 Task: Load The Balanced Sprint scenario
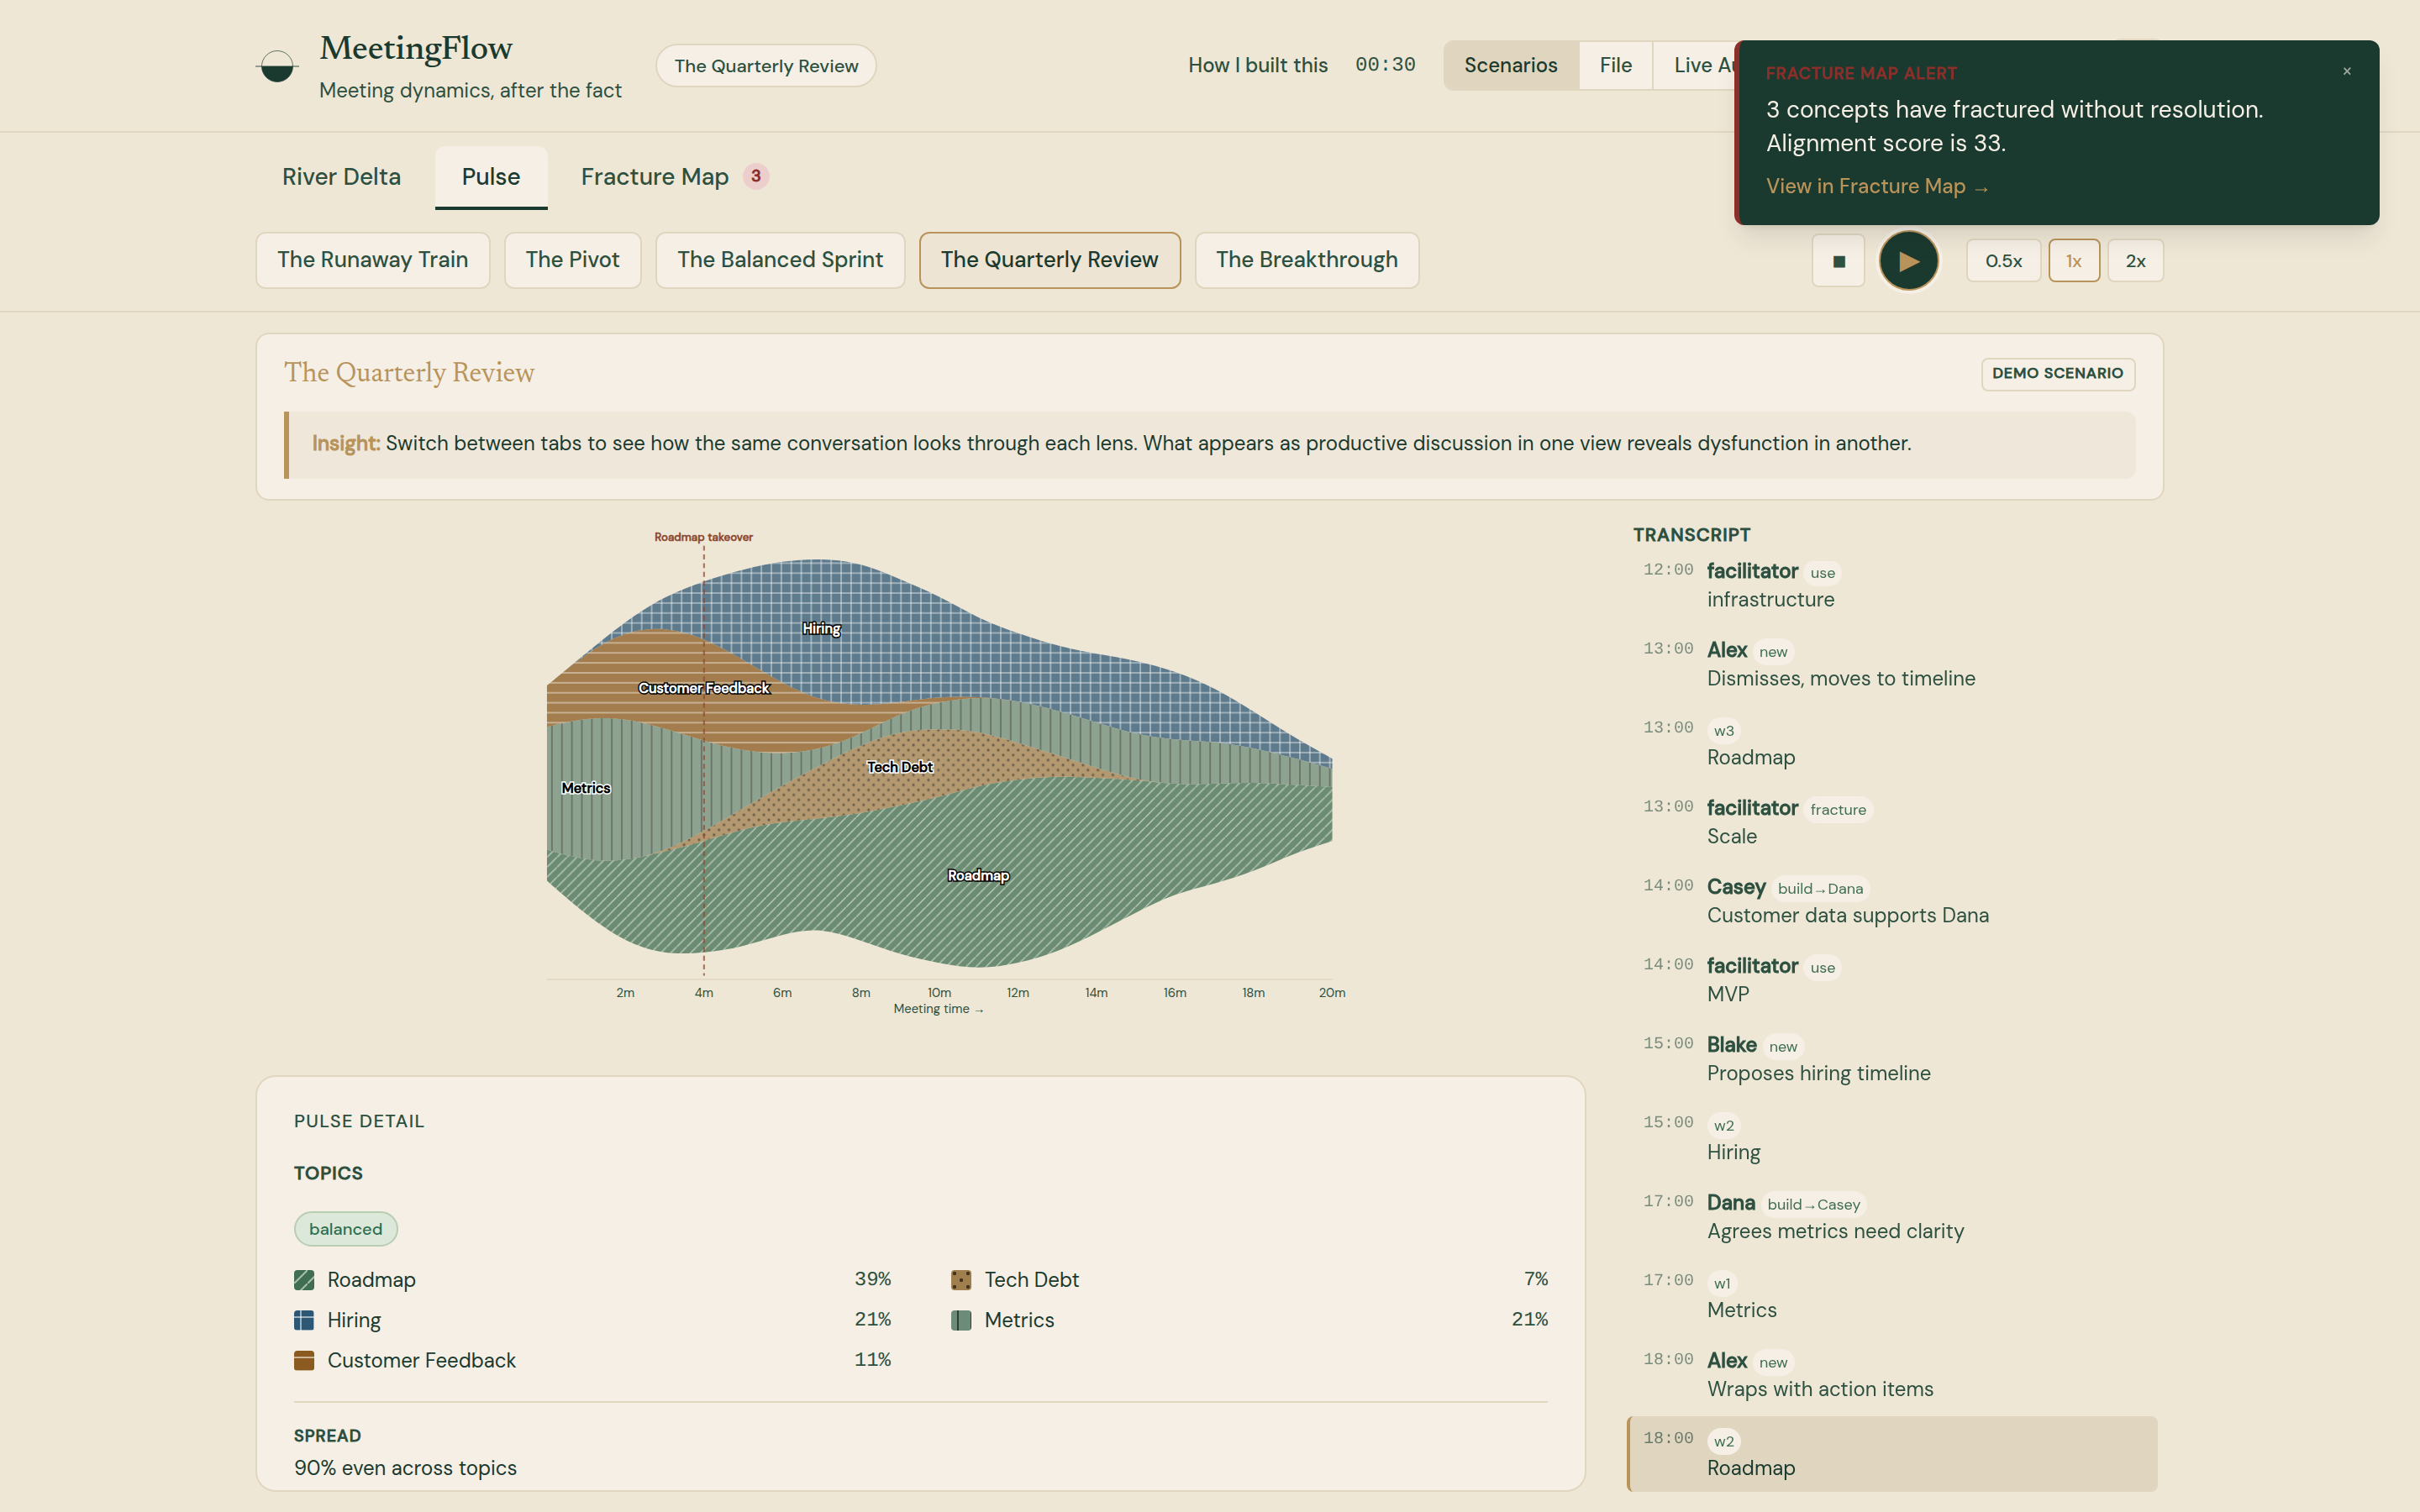point(780,260)
